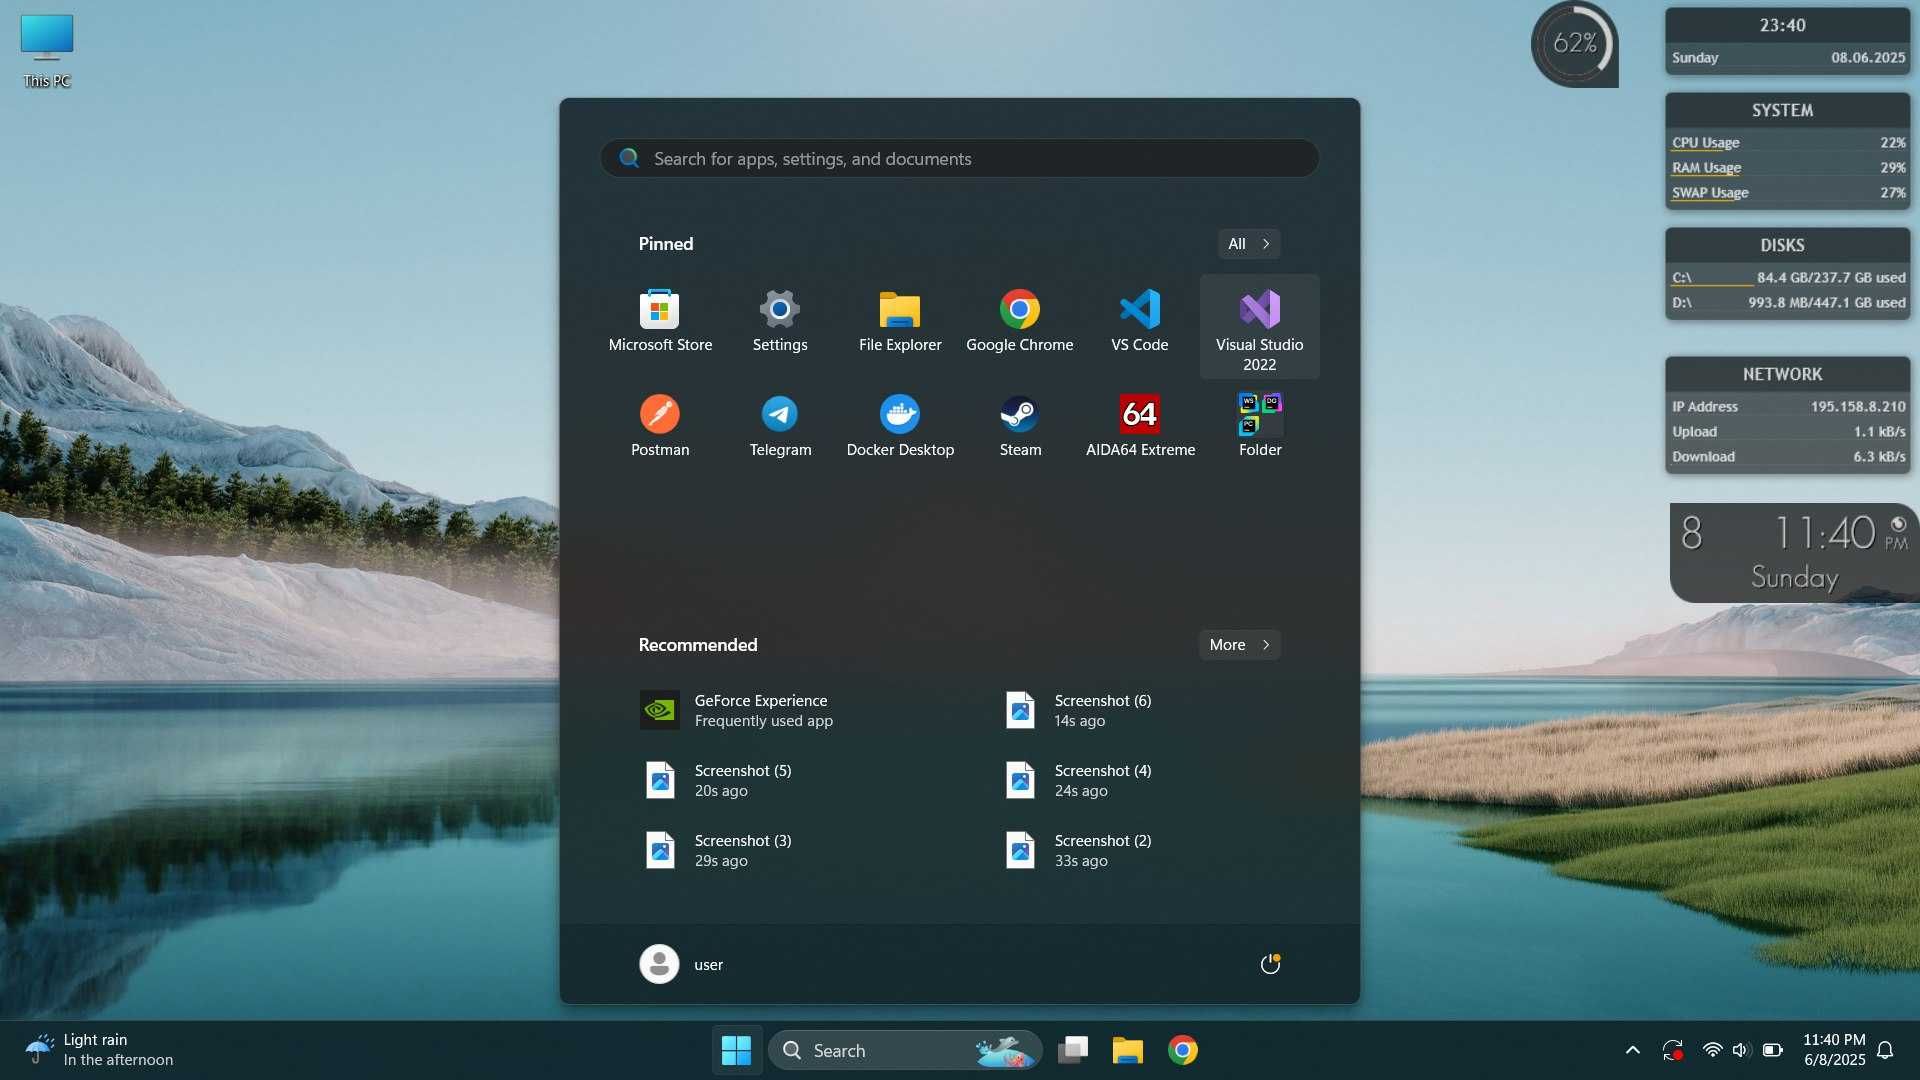Screen dimensions: 1920x1080
Task: Click the CPU Usage row in SYSTEM widget
Action: coord(1788,143)
